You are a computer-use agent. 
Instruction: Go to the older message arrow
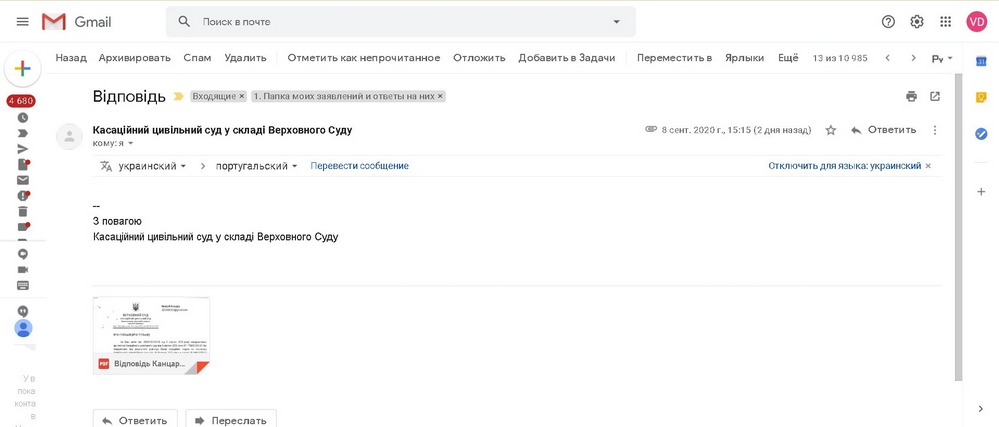913,58
